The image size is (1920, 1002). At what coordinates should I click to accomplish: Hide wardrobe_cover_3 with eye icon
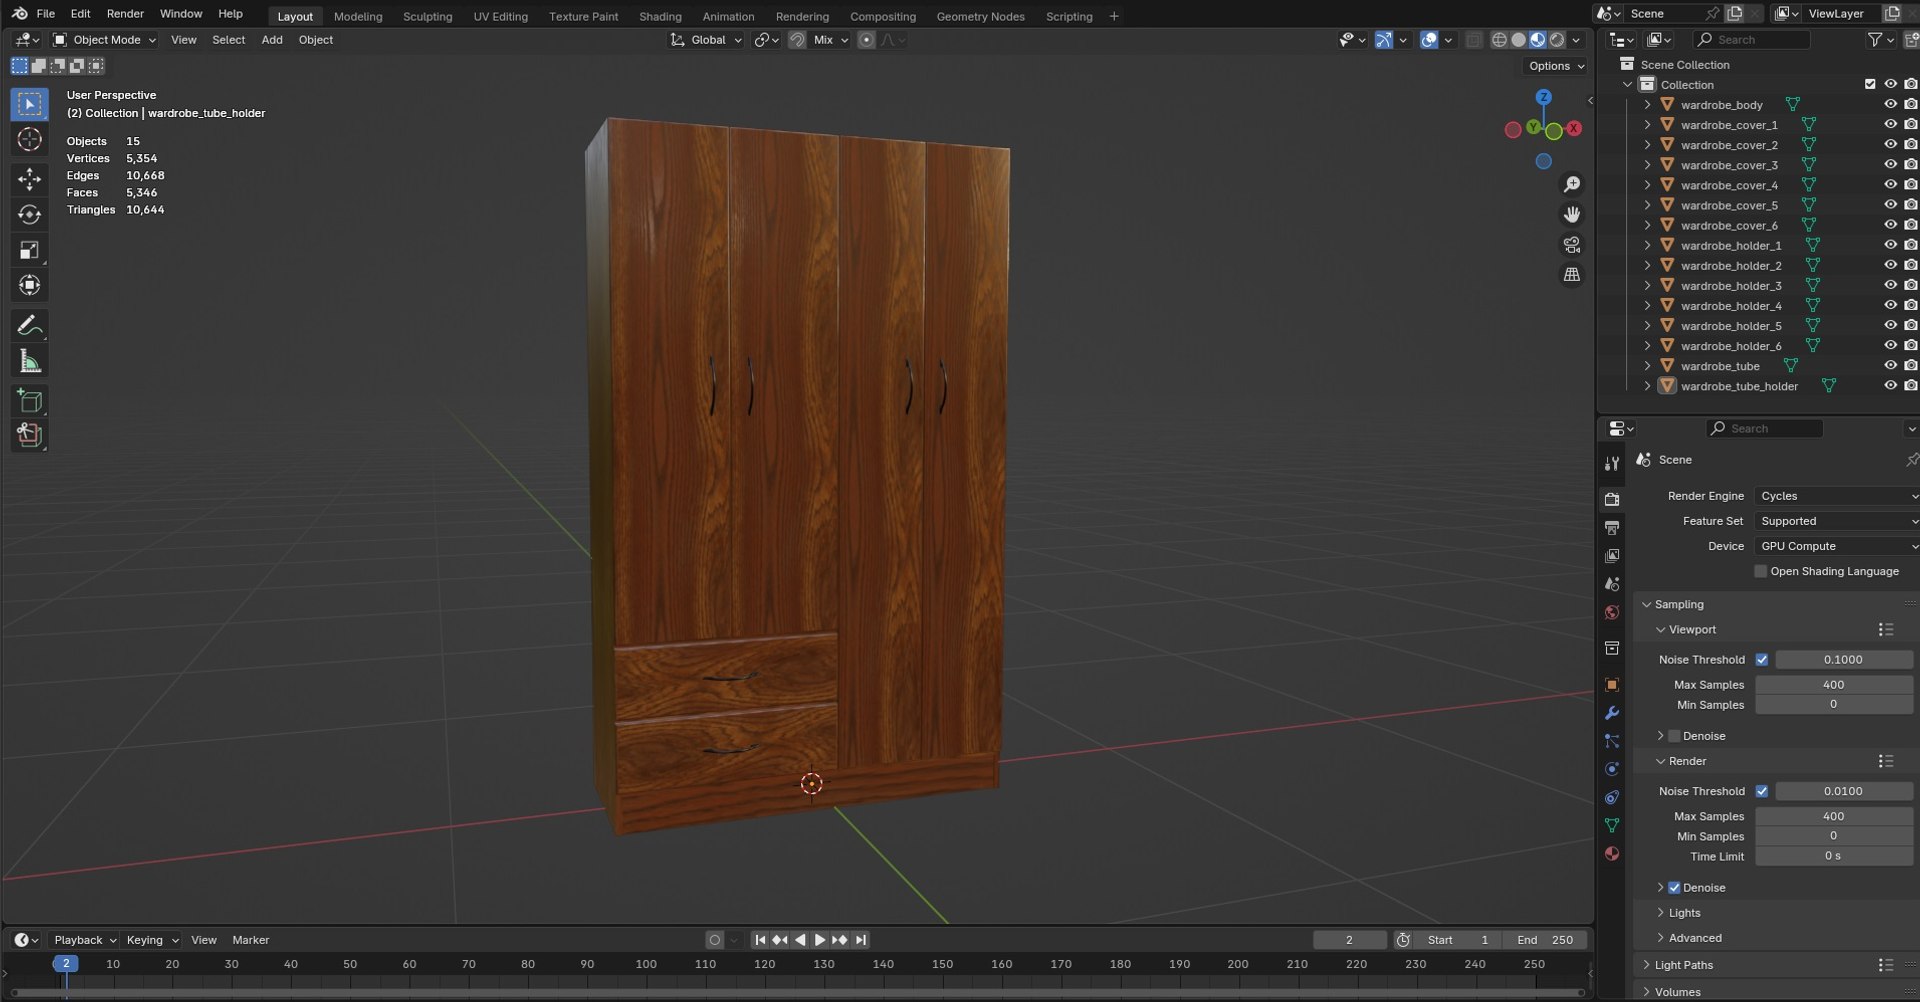click(1890, 165)
